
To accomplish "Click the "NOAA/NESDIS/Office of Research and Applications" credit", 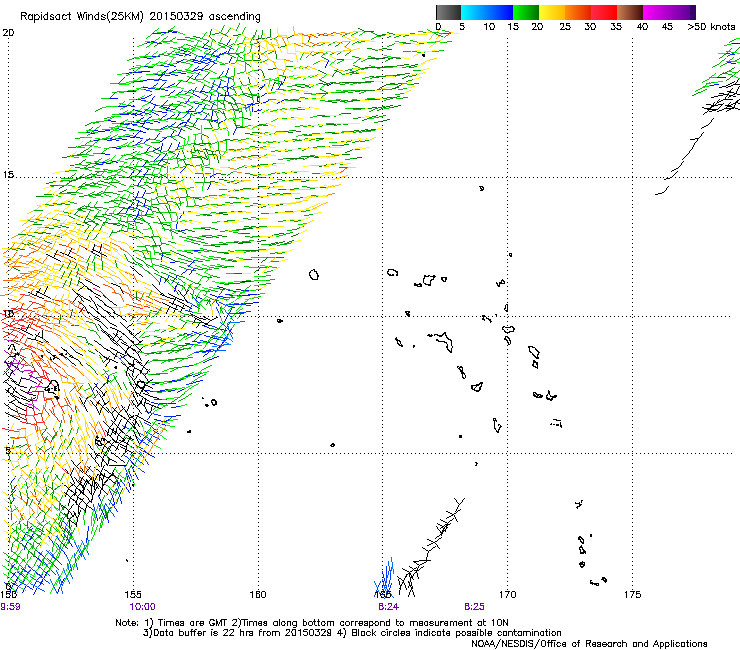I will 589,643.
